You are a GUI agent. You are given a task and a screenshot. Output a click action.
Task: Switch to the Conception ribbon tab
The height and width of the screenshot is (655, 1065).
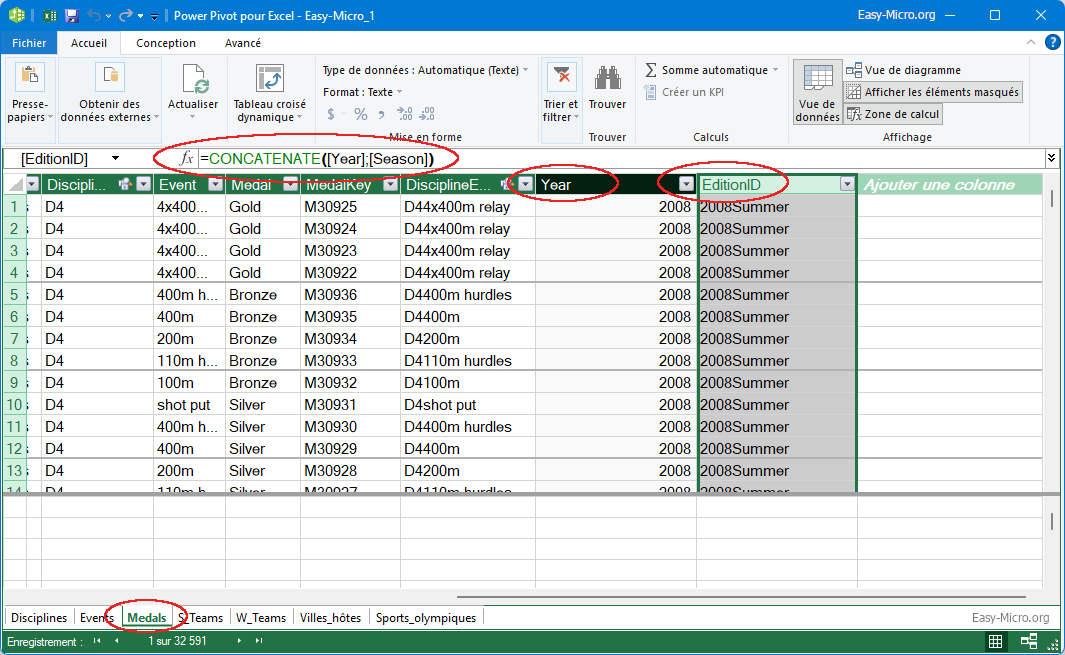click(x=166, y=43)
